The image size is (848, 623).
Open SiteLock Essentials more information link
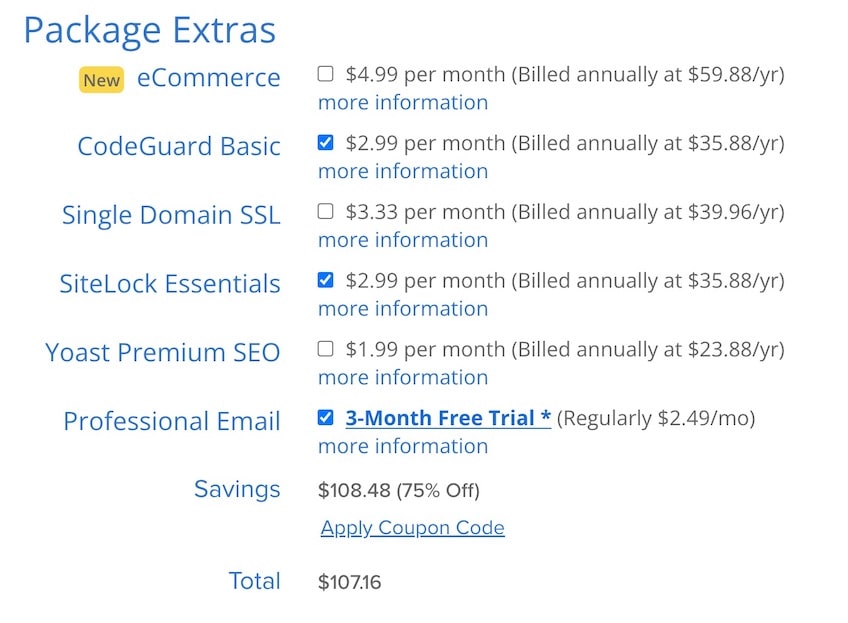[403, 309]
